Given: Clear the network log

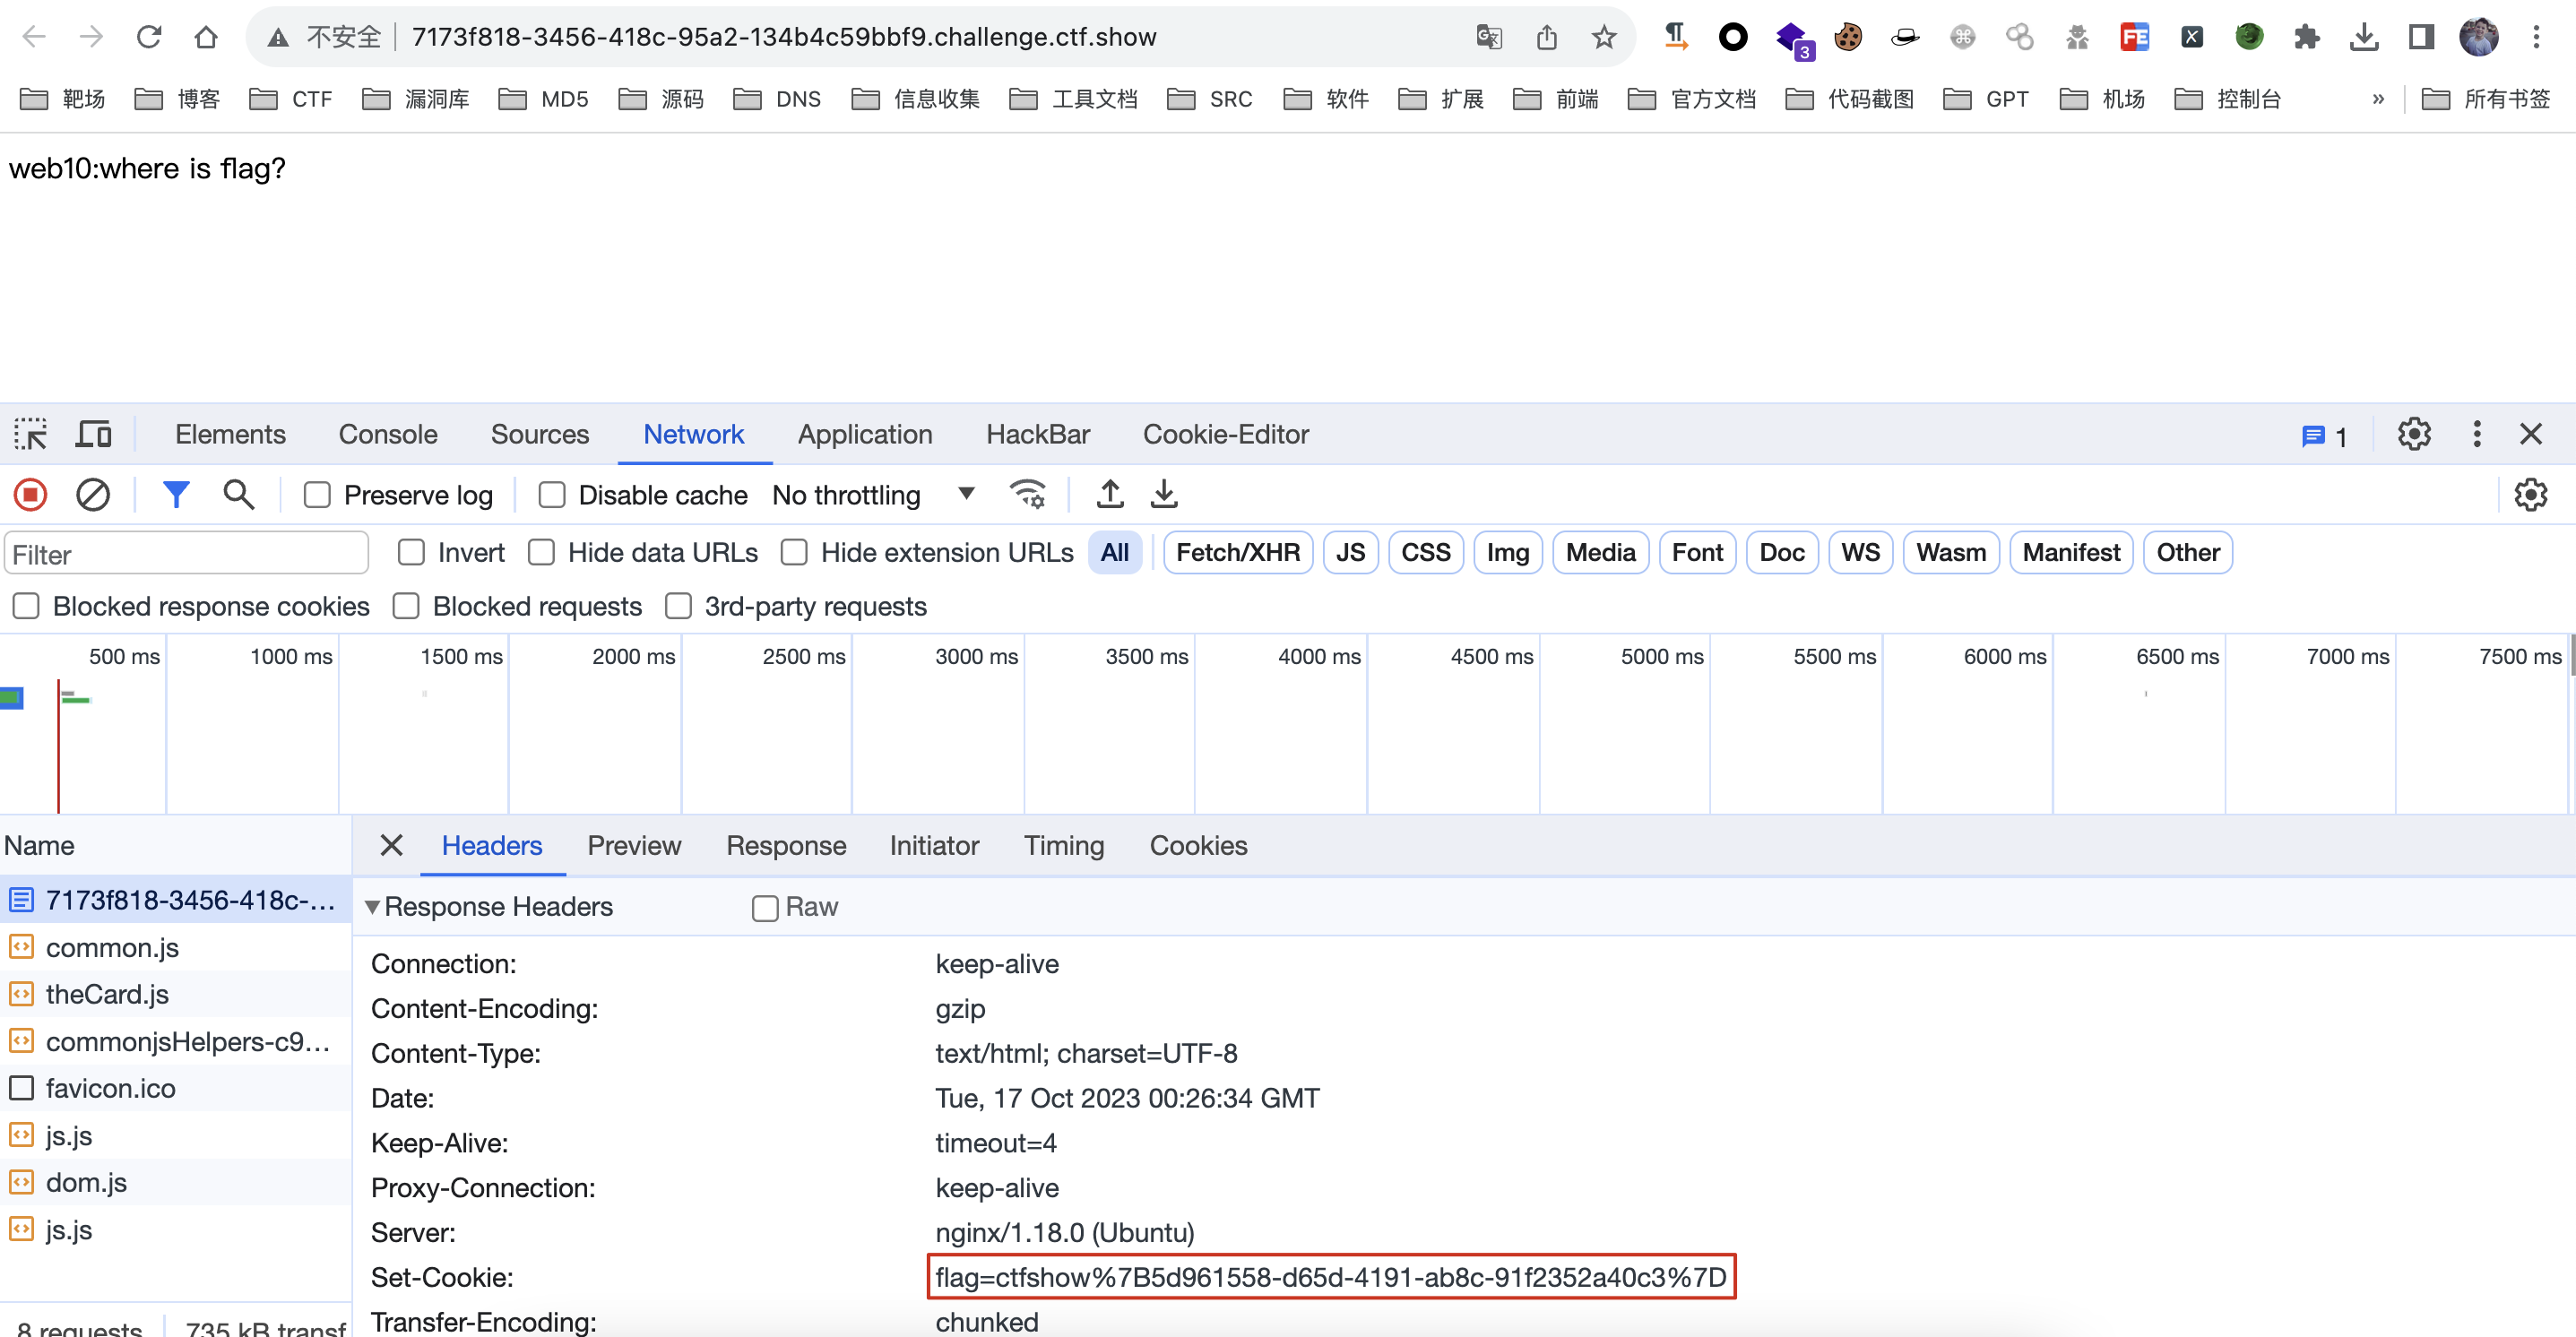Looking at the screenshot, I should tap(93, 494).
